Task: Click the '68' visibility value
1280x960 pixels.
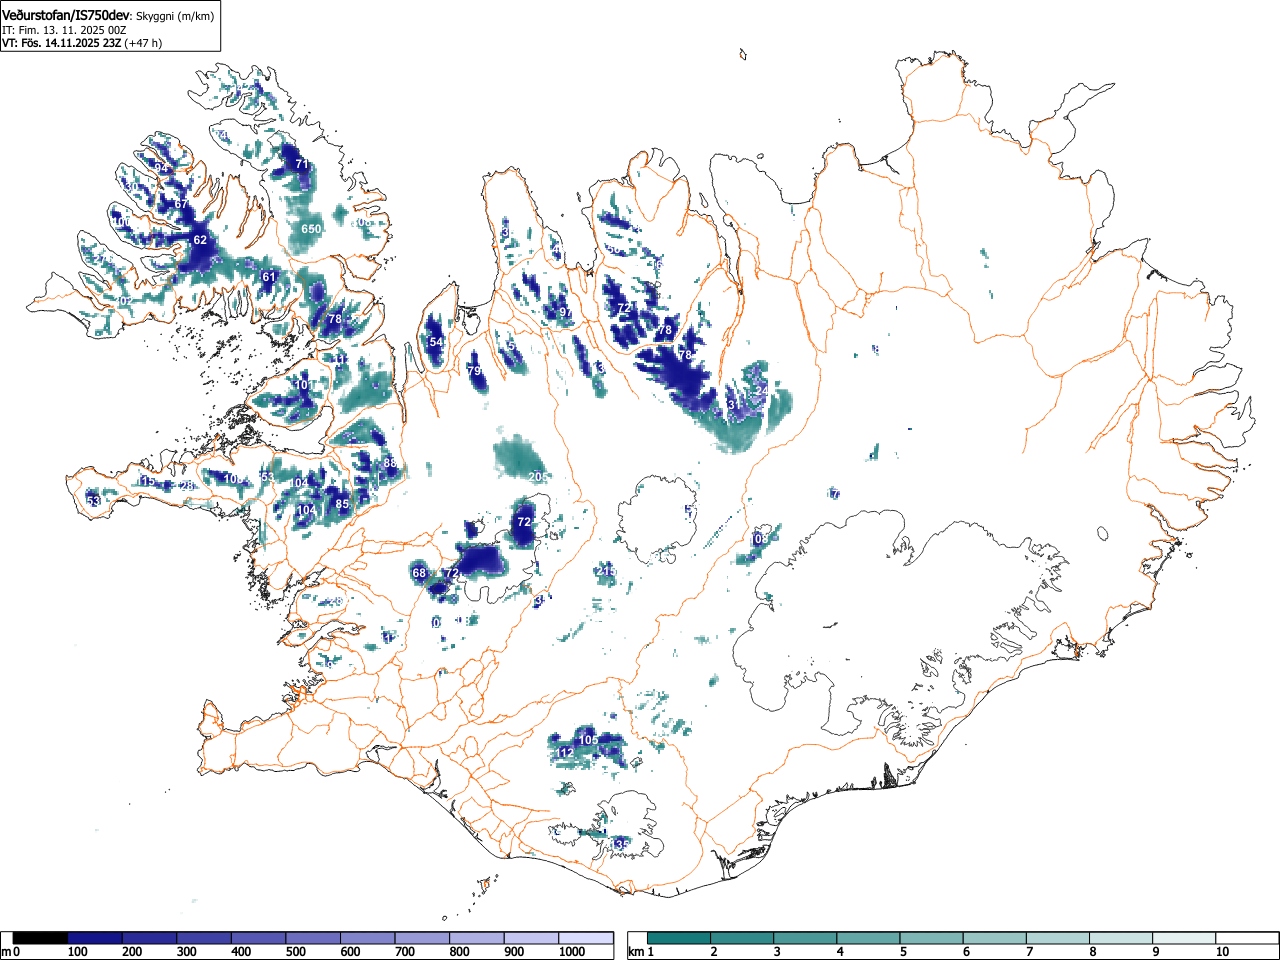Action: (419, 573)
